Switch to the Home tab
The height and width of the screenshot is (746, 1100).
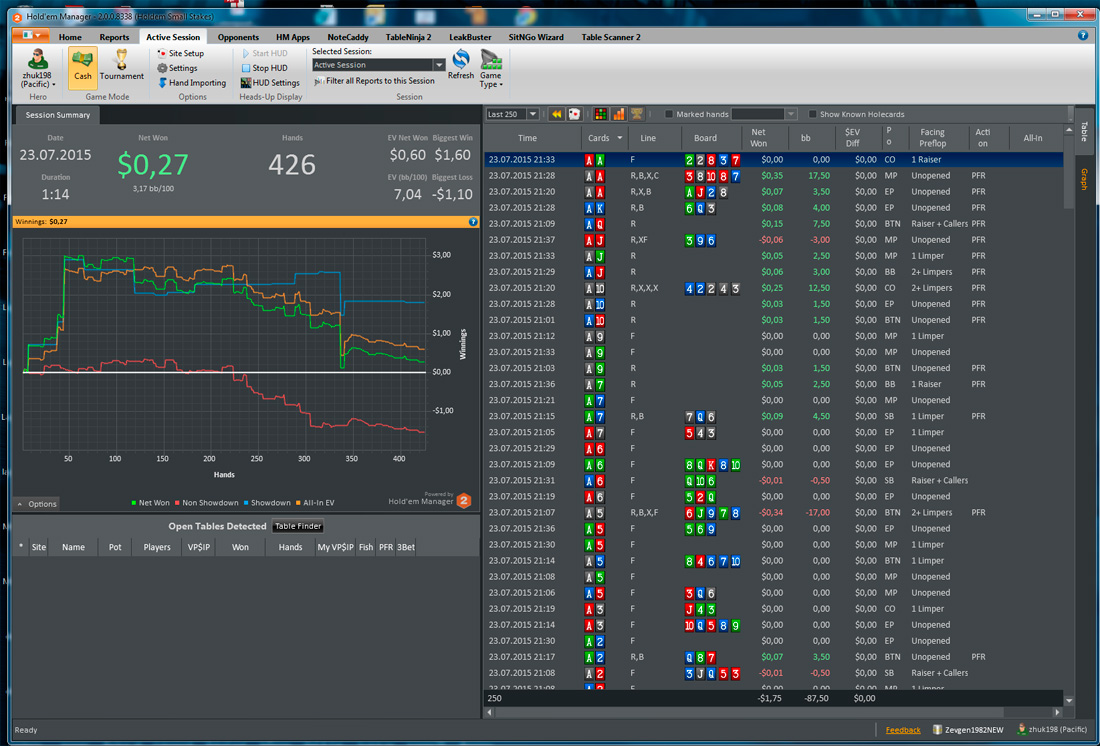tap(70, 37)
